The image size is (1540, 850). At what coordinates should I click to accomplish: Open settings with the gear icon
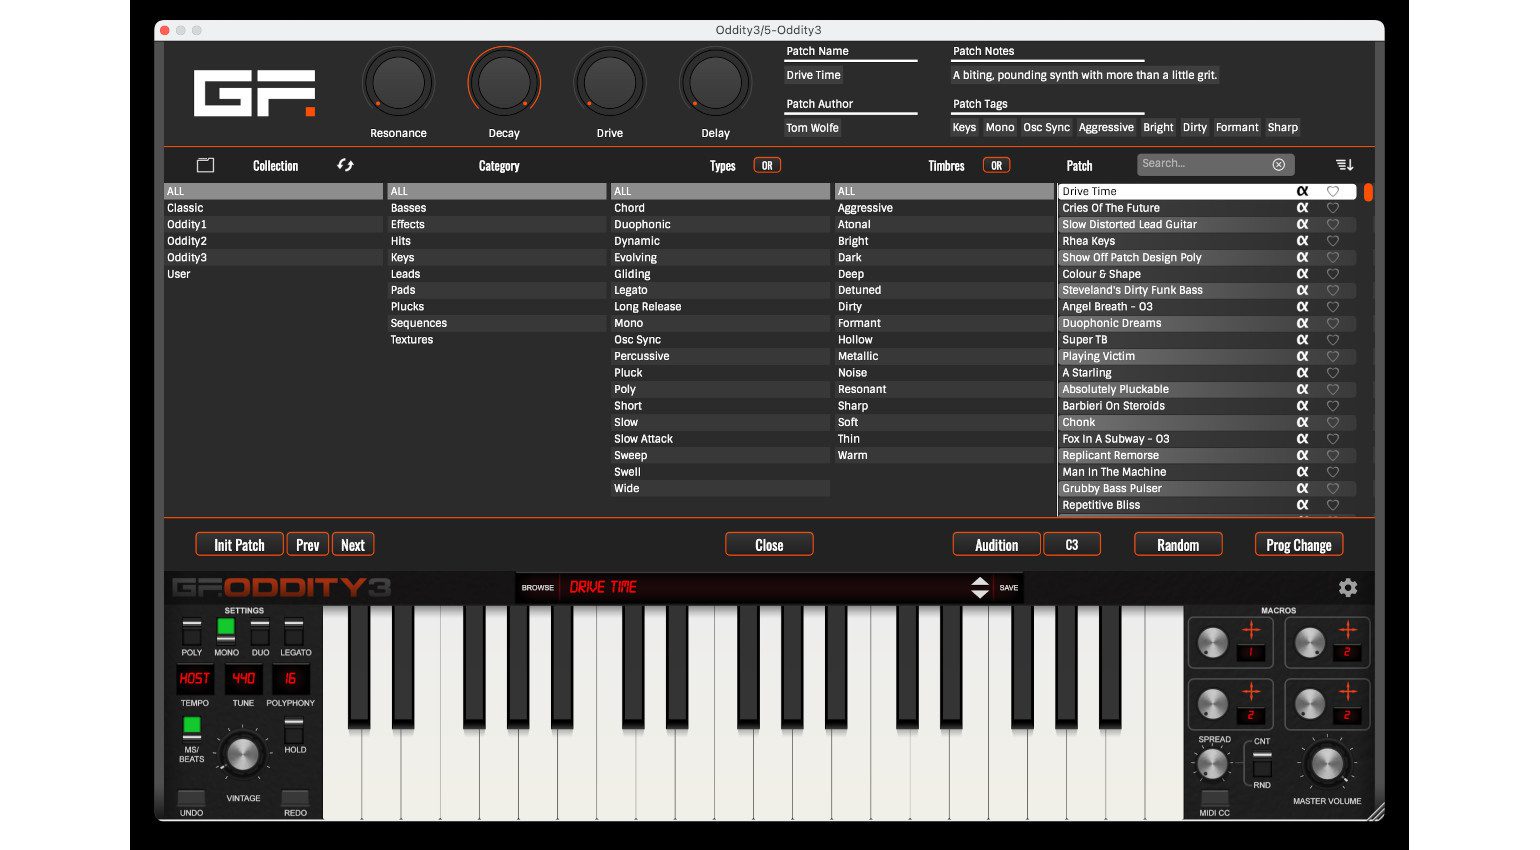(1348, 588)
